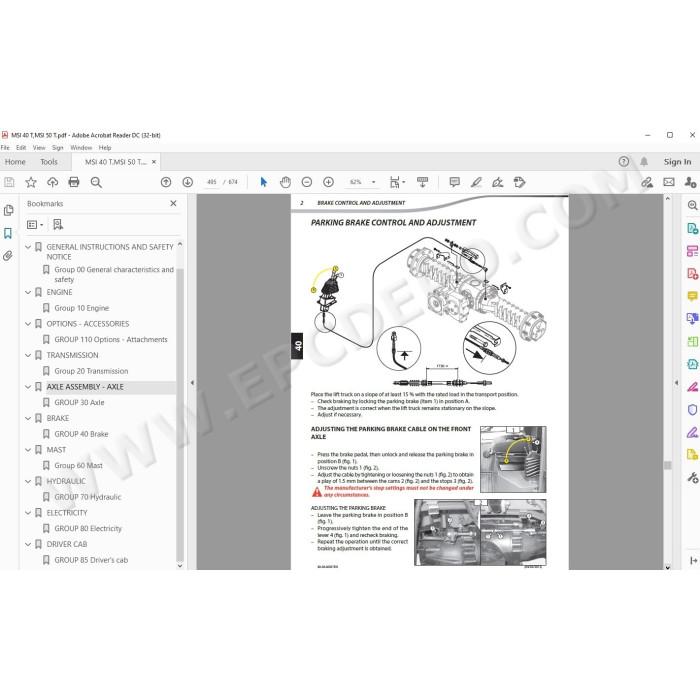This screenshot has width=700, height=700.
Task: Close the MSI 40 T document tab
Action: click(x=154, y=162)
